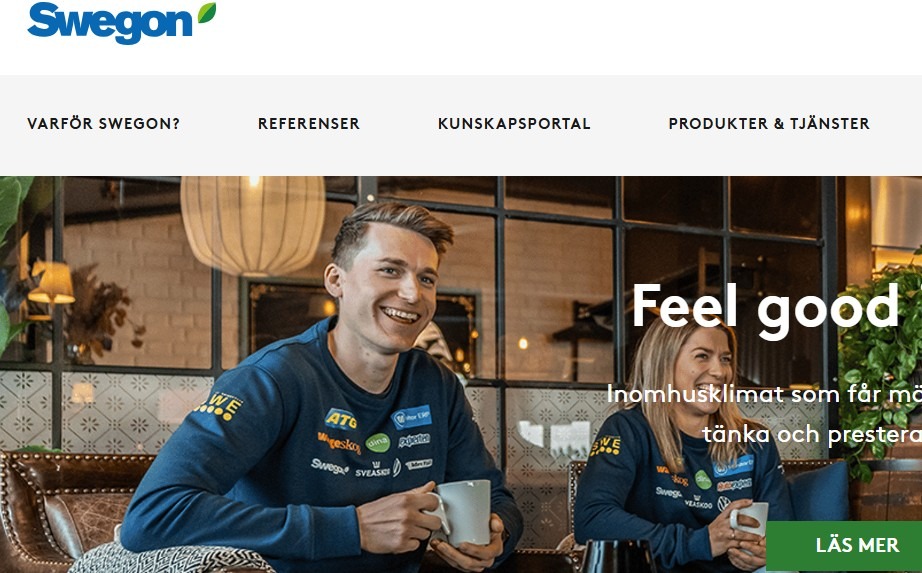922x573 pixels.
Task: Click the green leaf in the Swegon logo
Action: point(207,12)
